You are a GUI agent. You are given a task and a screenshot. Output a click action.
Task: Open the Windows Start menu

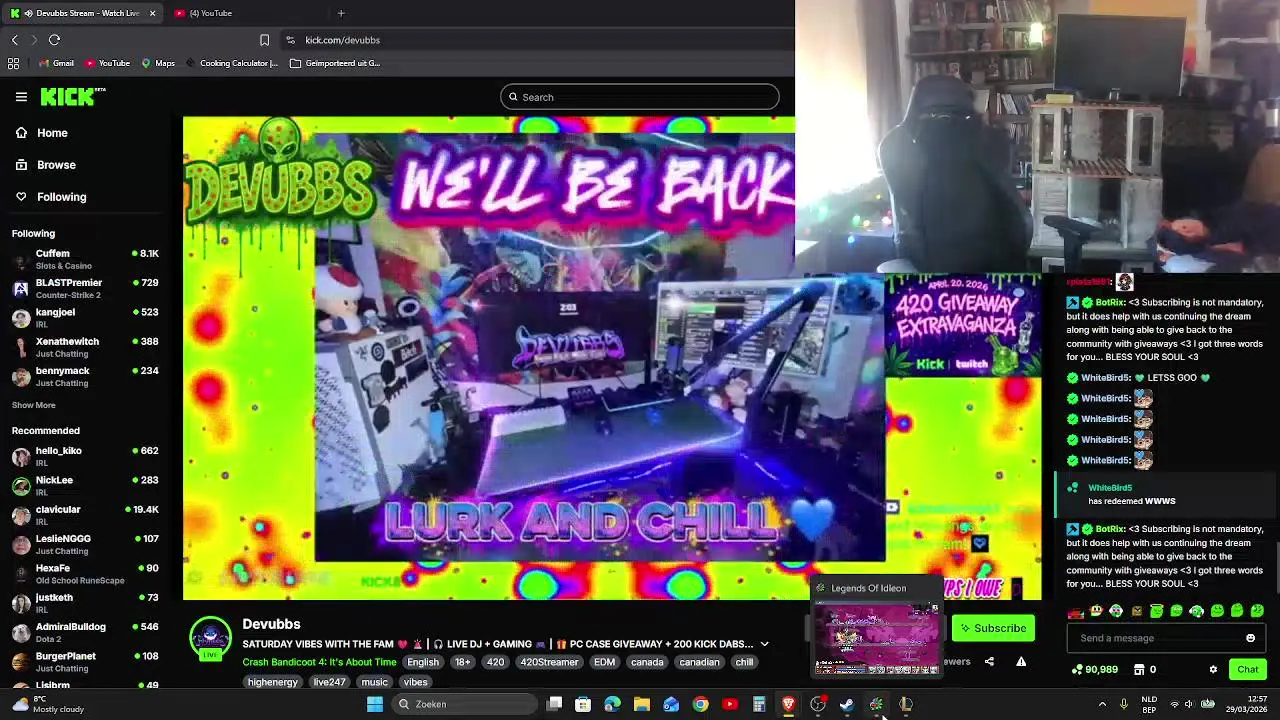pyautogui.click(x=375, y=704)
